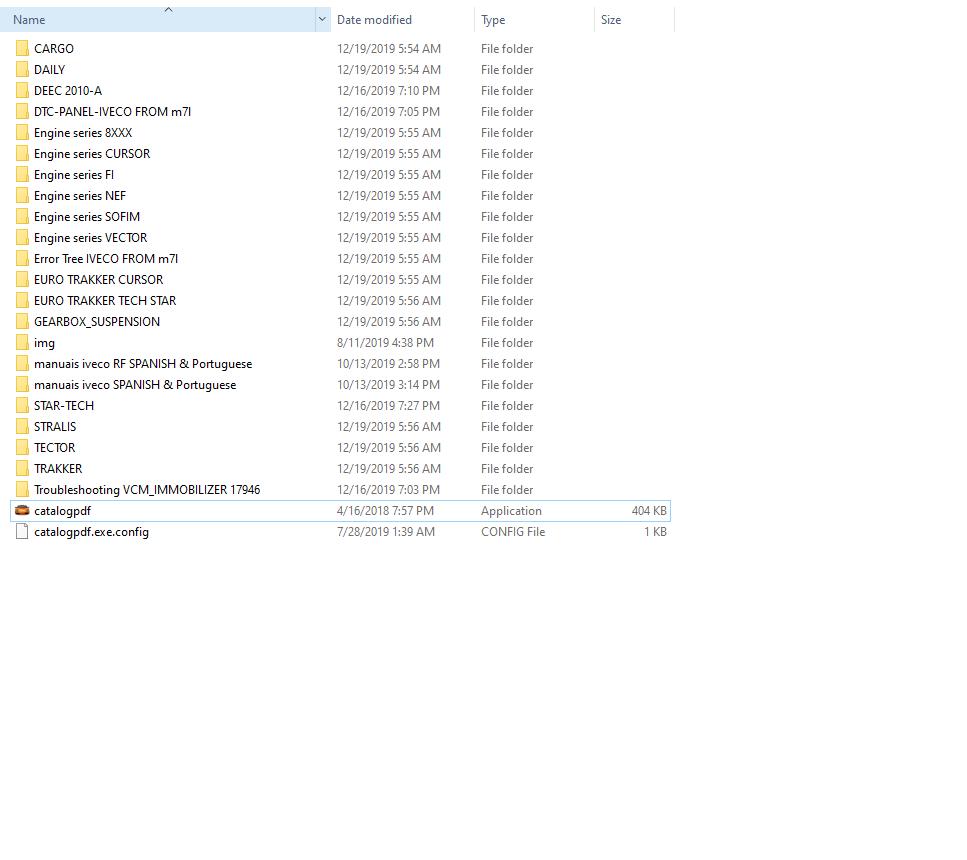Click the STRALIS folder icon
The width and height of the screenshot is (967, 860).
point(22,426)
